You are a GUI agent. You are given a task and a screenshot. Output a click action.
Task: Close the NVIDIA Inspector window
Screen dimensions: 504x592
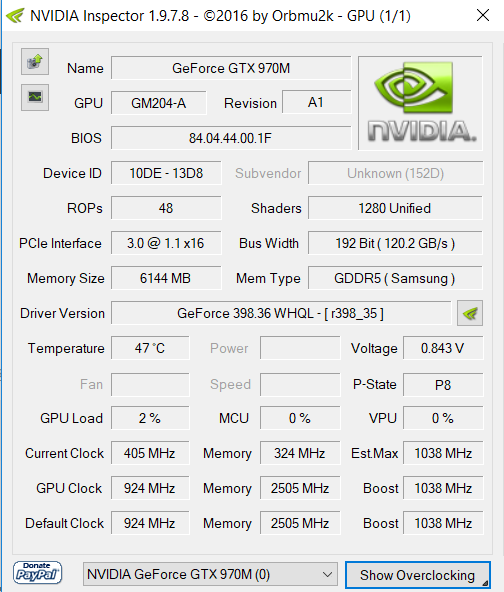pyautogui.click(x=482, y=15)
